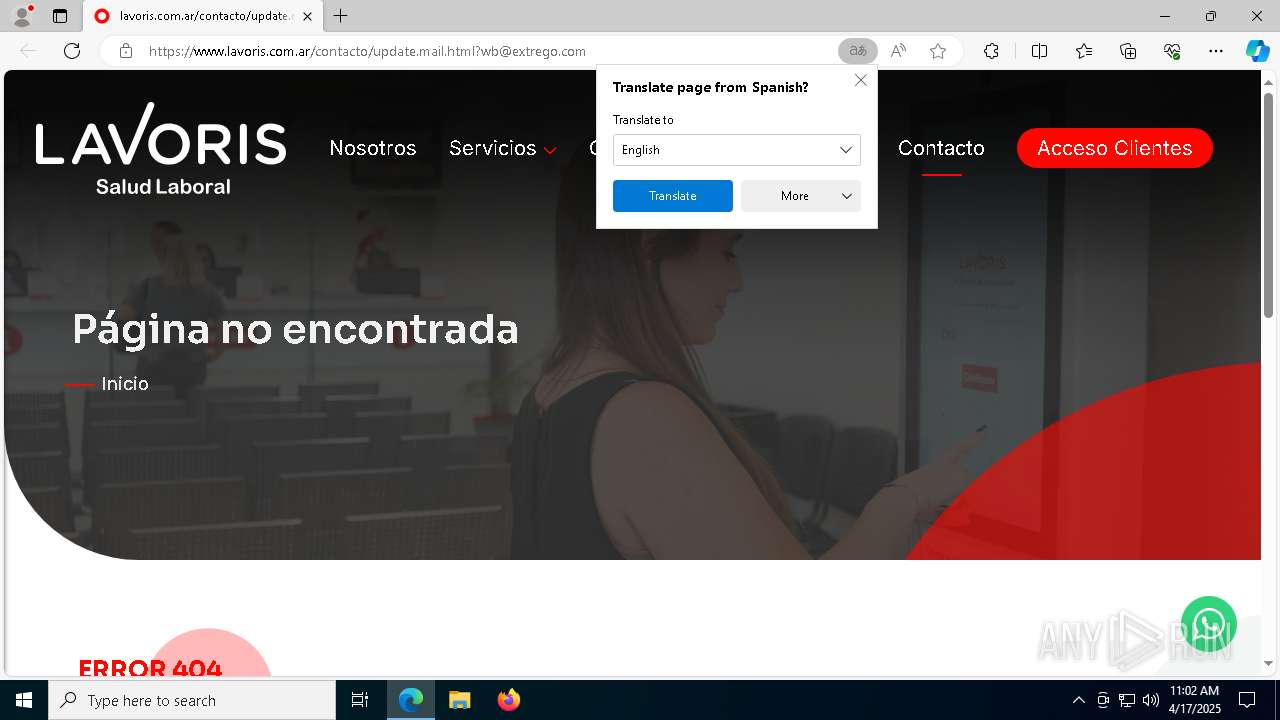The width and height of the screenshot is (1280, 720).
Task: Open Browser essentials heart icon
Action: [1172, 51]
